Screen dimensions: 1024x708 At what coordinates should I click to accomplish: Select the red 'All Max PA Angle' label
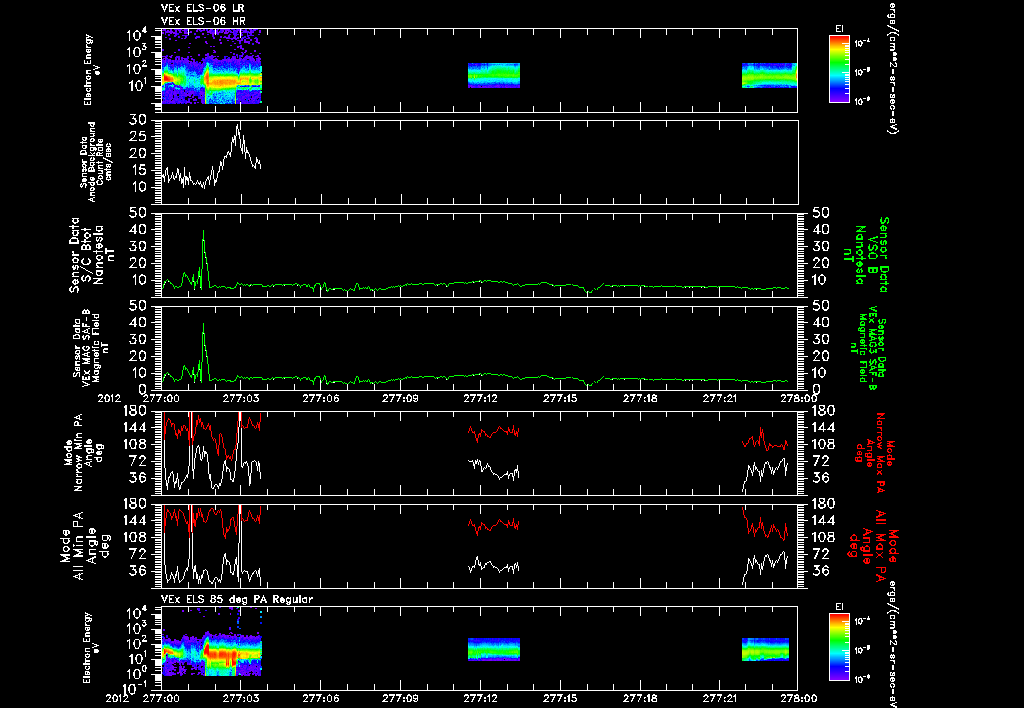(874, 546)
